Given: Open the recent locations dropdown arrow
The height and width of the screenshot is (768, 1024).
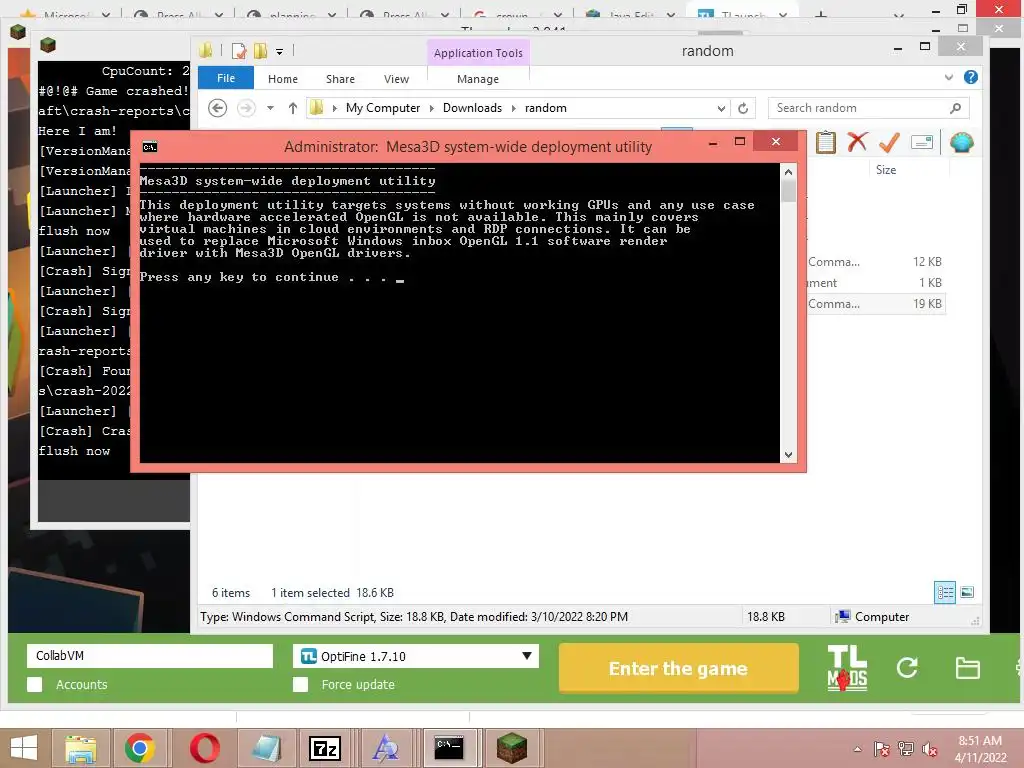Looking at the screenshot, I should coord(270,108).
